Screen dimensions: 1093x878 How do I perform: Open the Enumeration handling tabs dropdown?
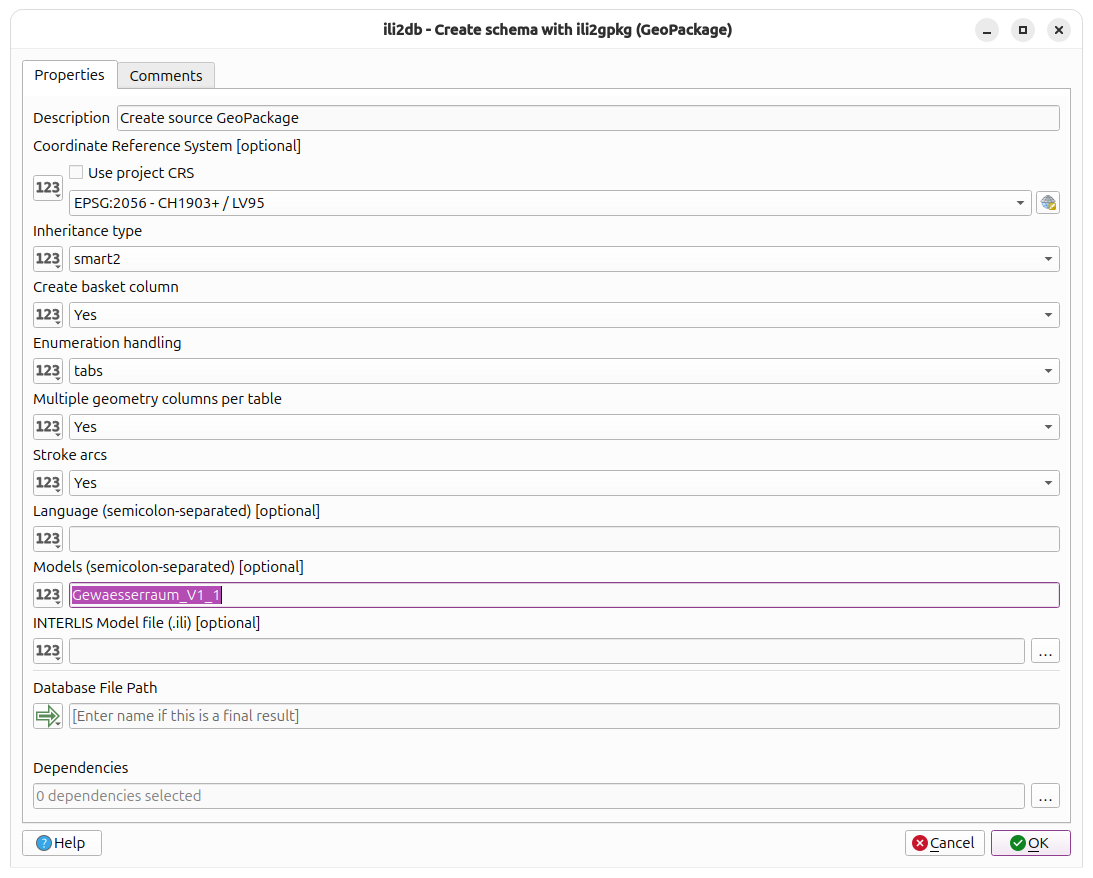pos(564,371)
